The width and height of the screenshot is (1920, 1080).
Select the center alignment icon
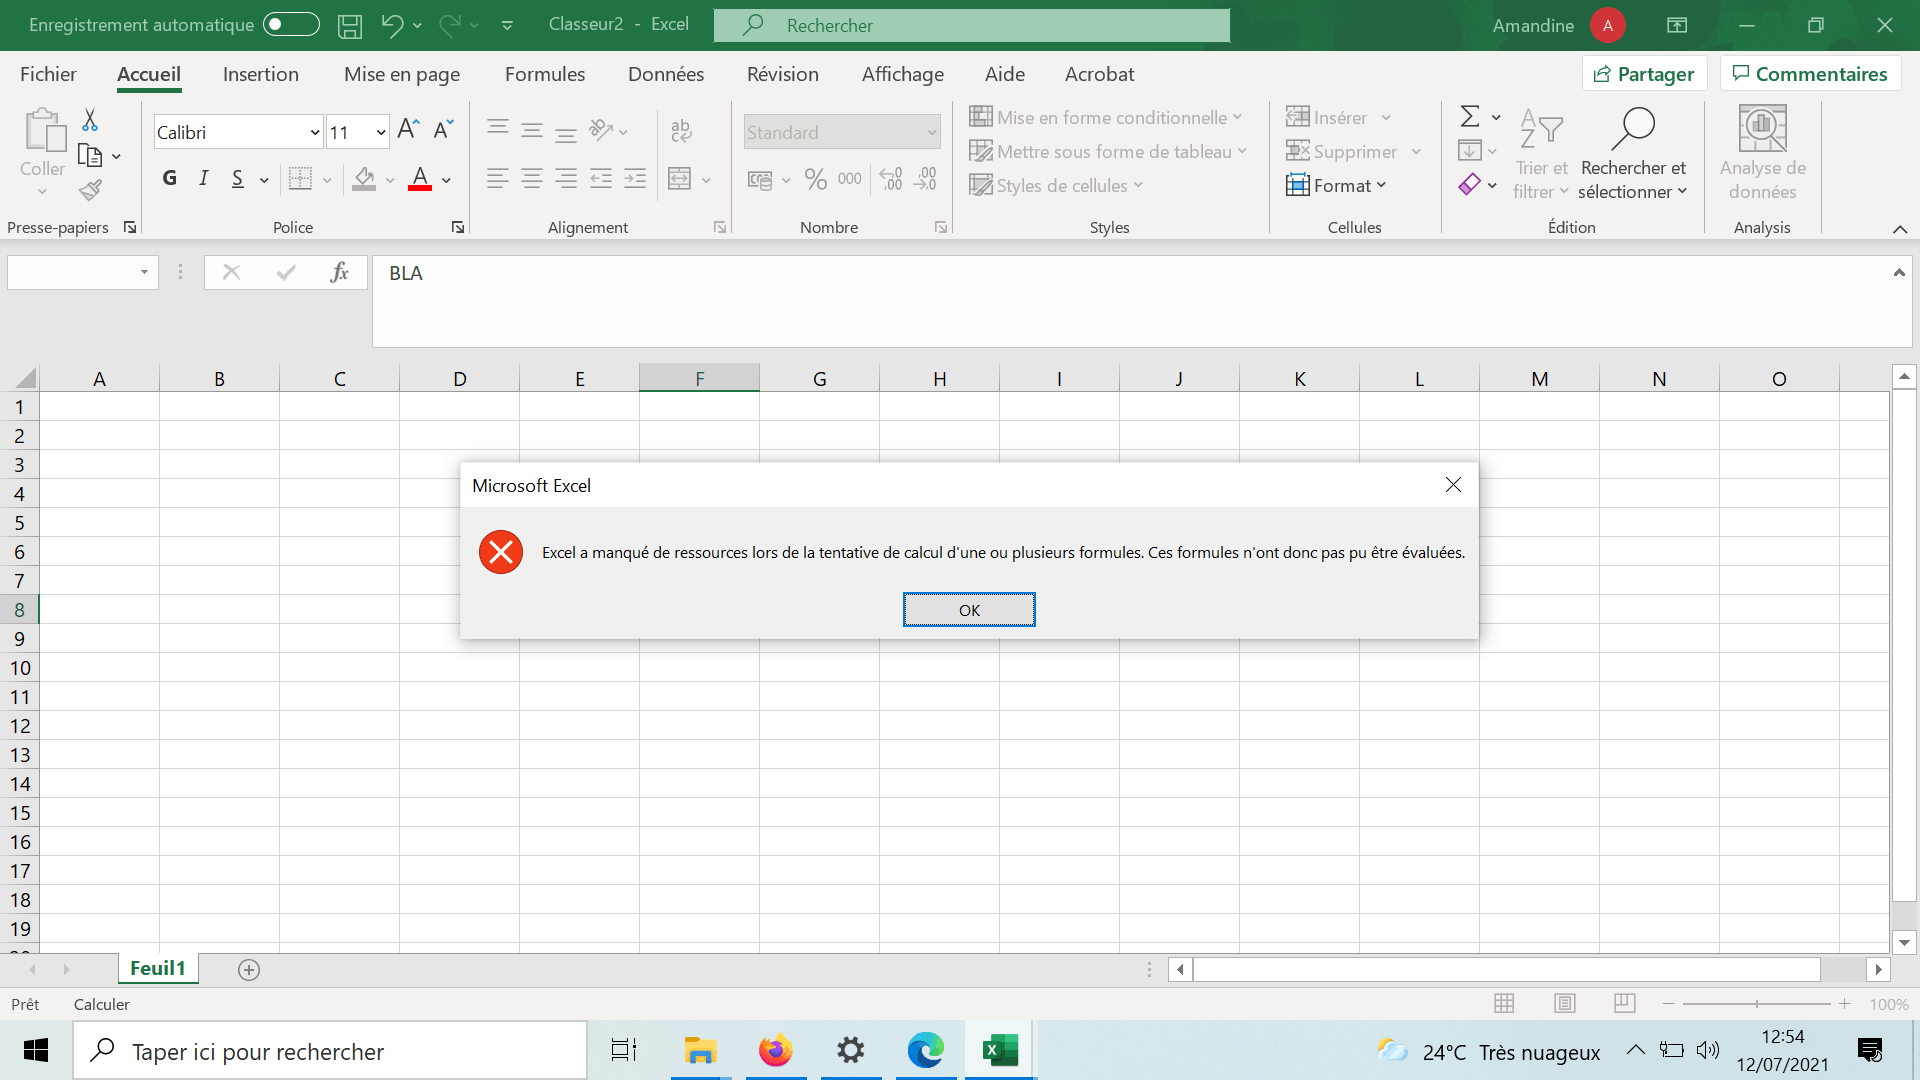[x=531, y=180]
